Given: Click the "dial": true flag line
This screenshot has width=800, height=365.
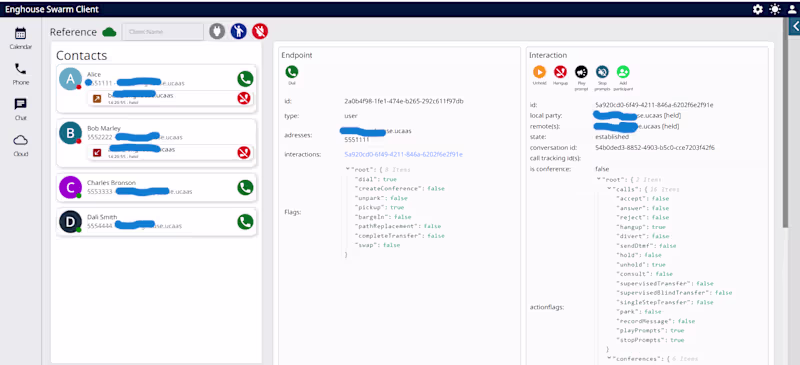Looking at the screenshot, I should (x=375, y=179).
